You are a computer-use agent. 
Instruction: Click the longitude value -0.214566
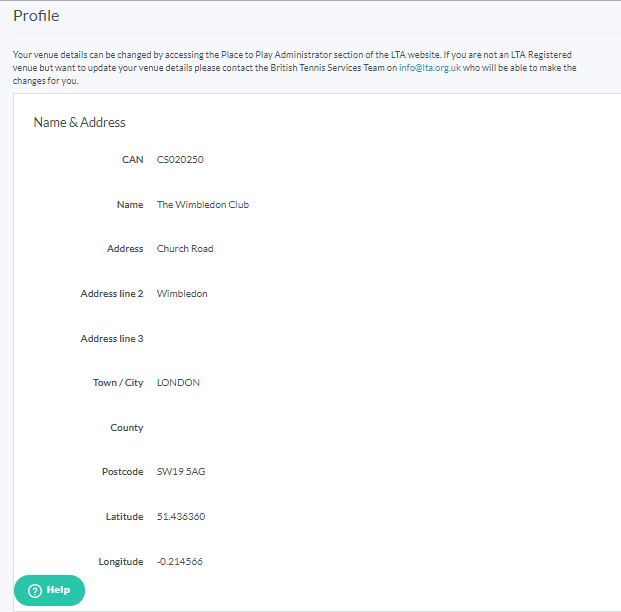[x=180, y=562]
